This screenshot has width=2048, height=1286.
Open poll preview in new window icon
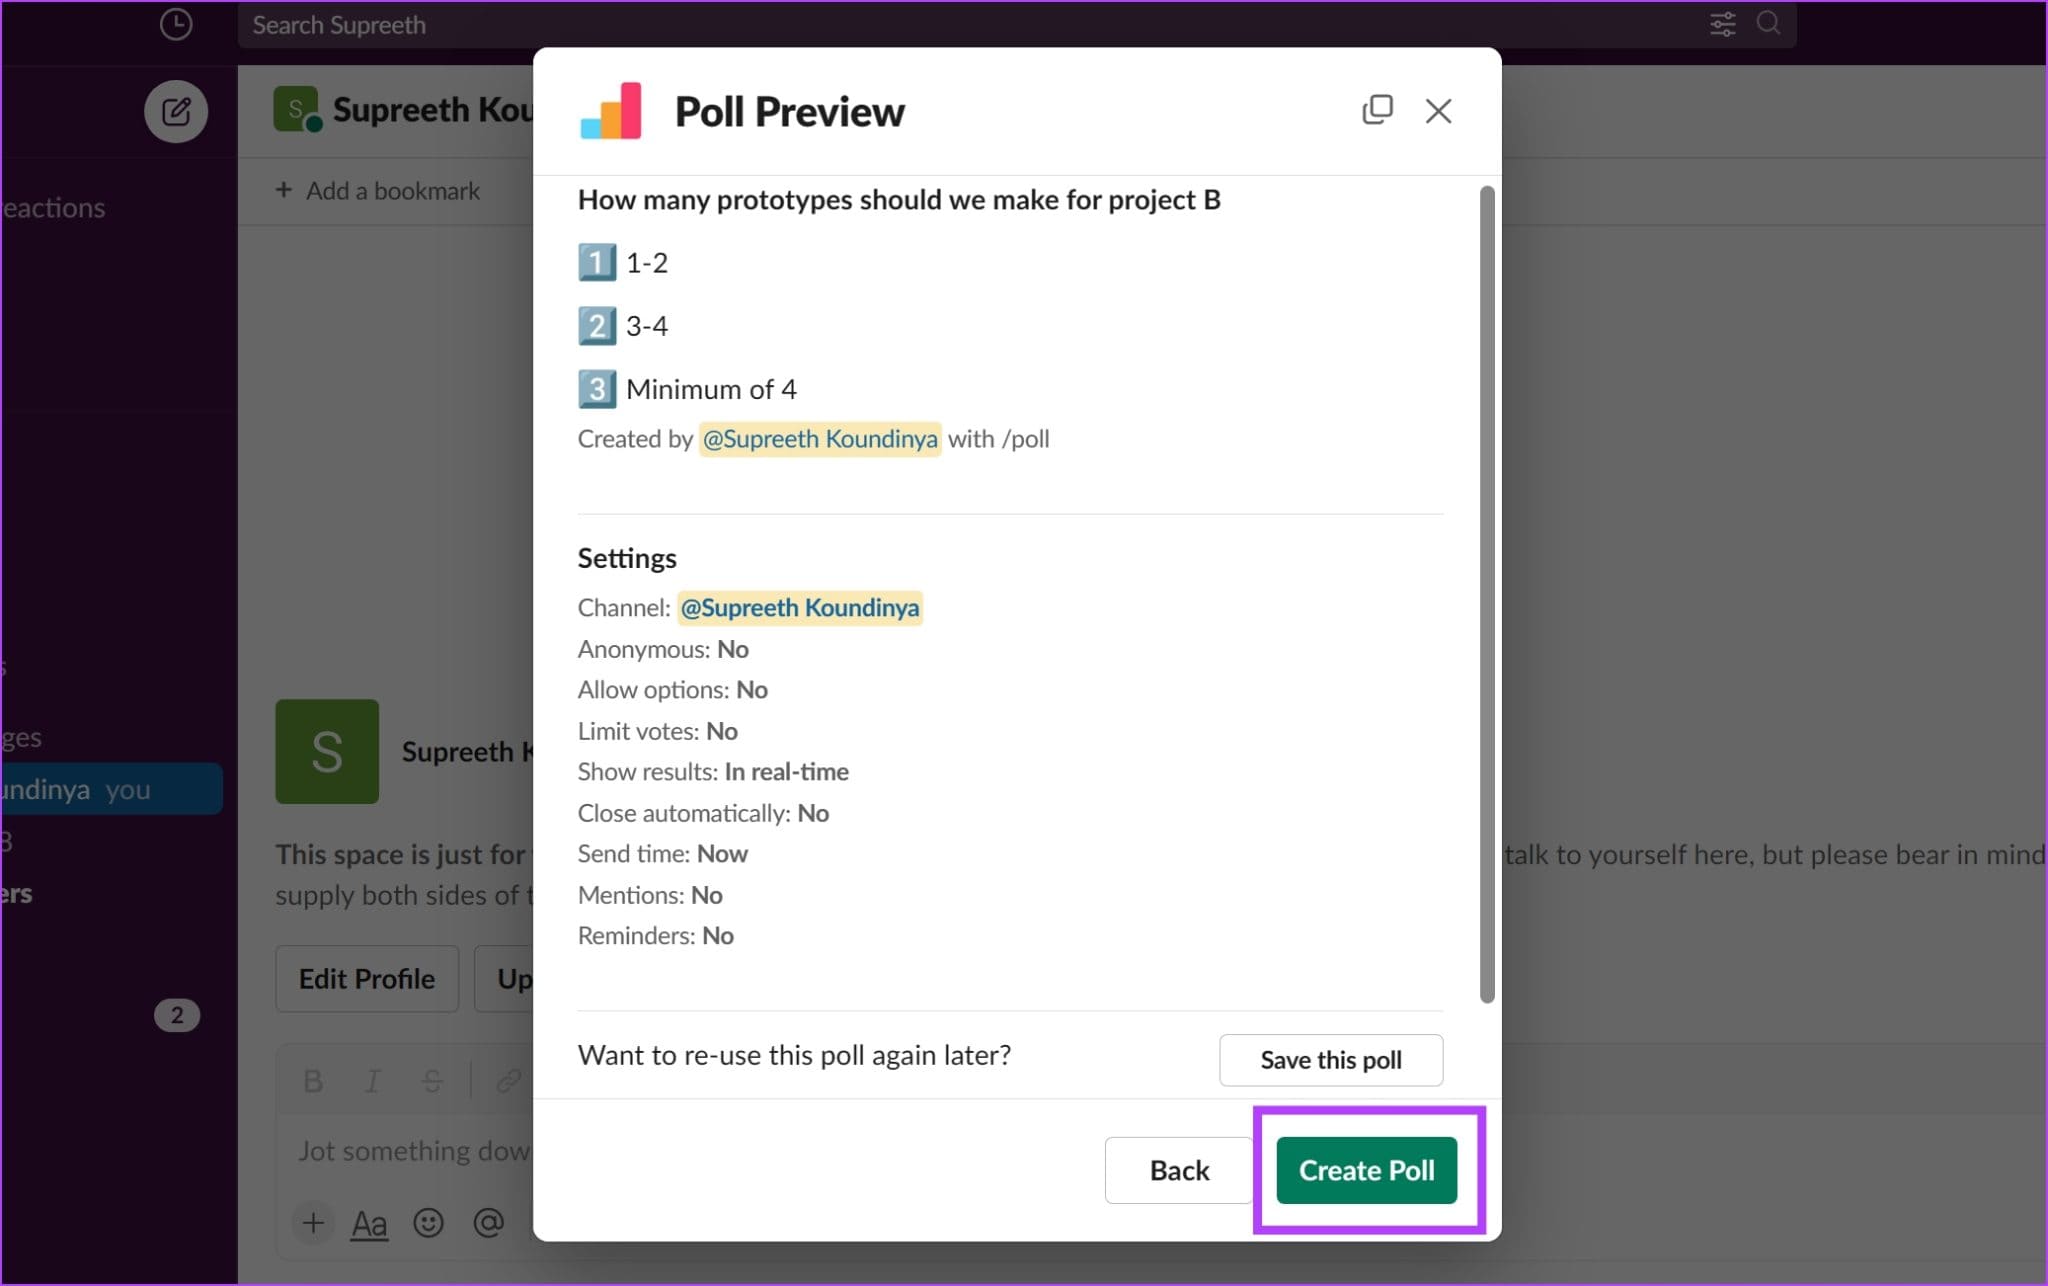pos(1377,110)
